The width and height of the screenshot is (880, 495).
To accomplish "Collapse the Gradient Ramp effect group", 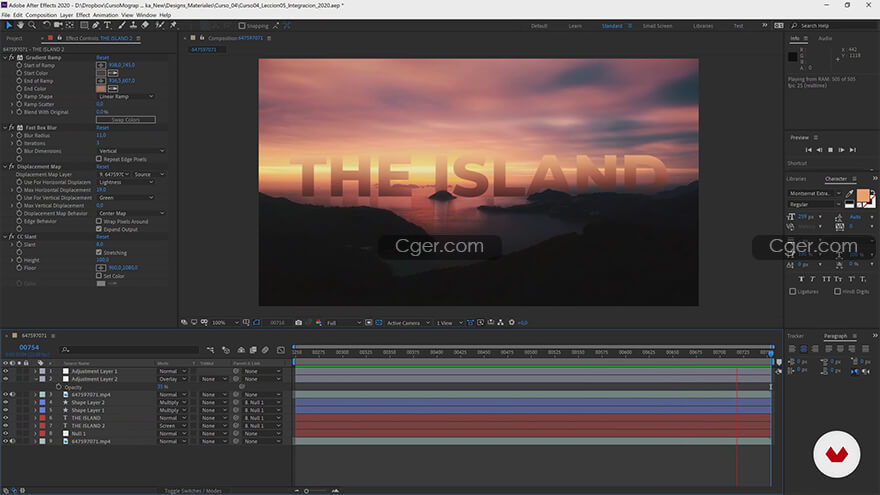I will pyautogui.click(x=5, y=57).
